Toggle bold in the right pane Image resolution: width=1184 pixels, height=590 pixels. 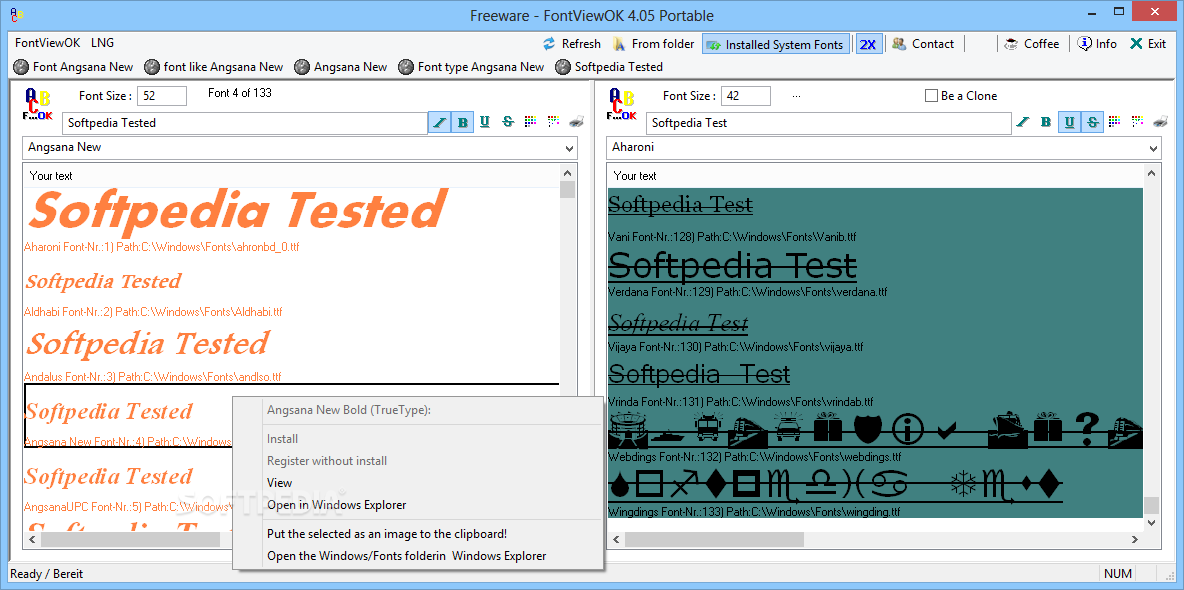[x=1046, y=122]
